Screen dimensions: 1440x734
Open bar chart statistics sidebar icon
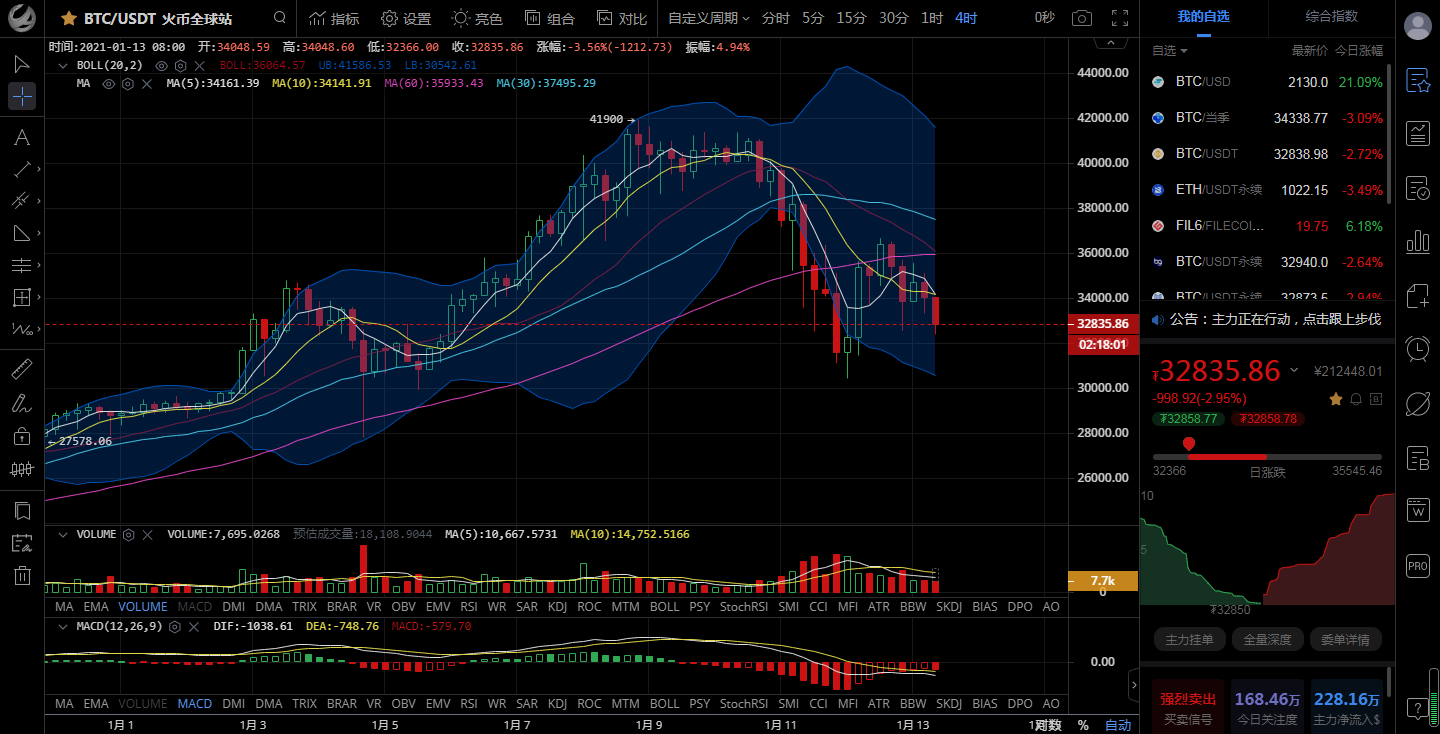pyautogui.click(x=1417, y=241)
